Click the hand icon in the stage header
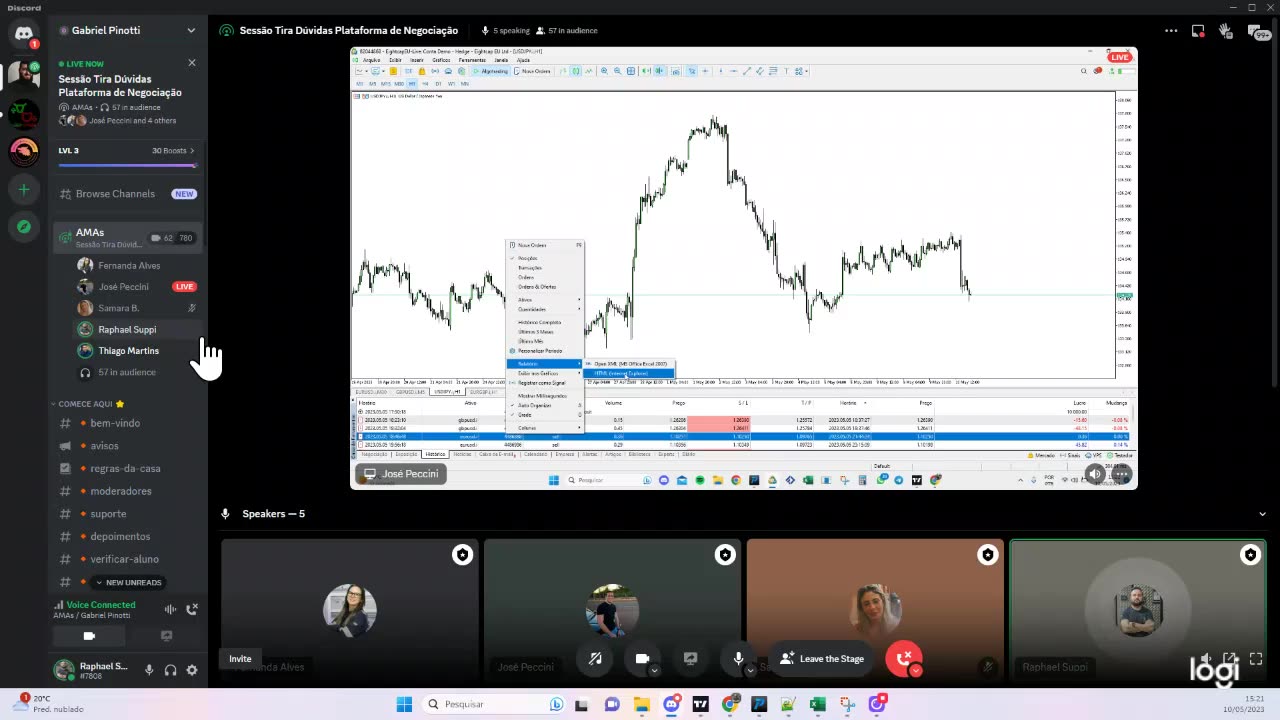 tap(1226, 31)
